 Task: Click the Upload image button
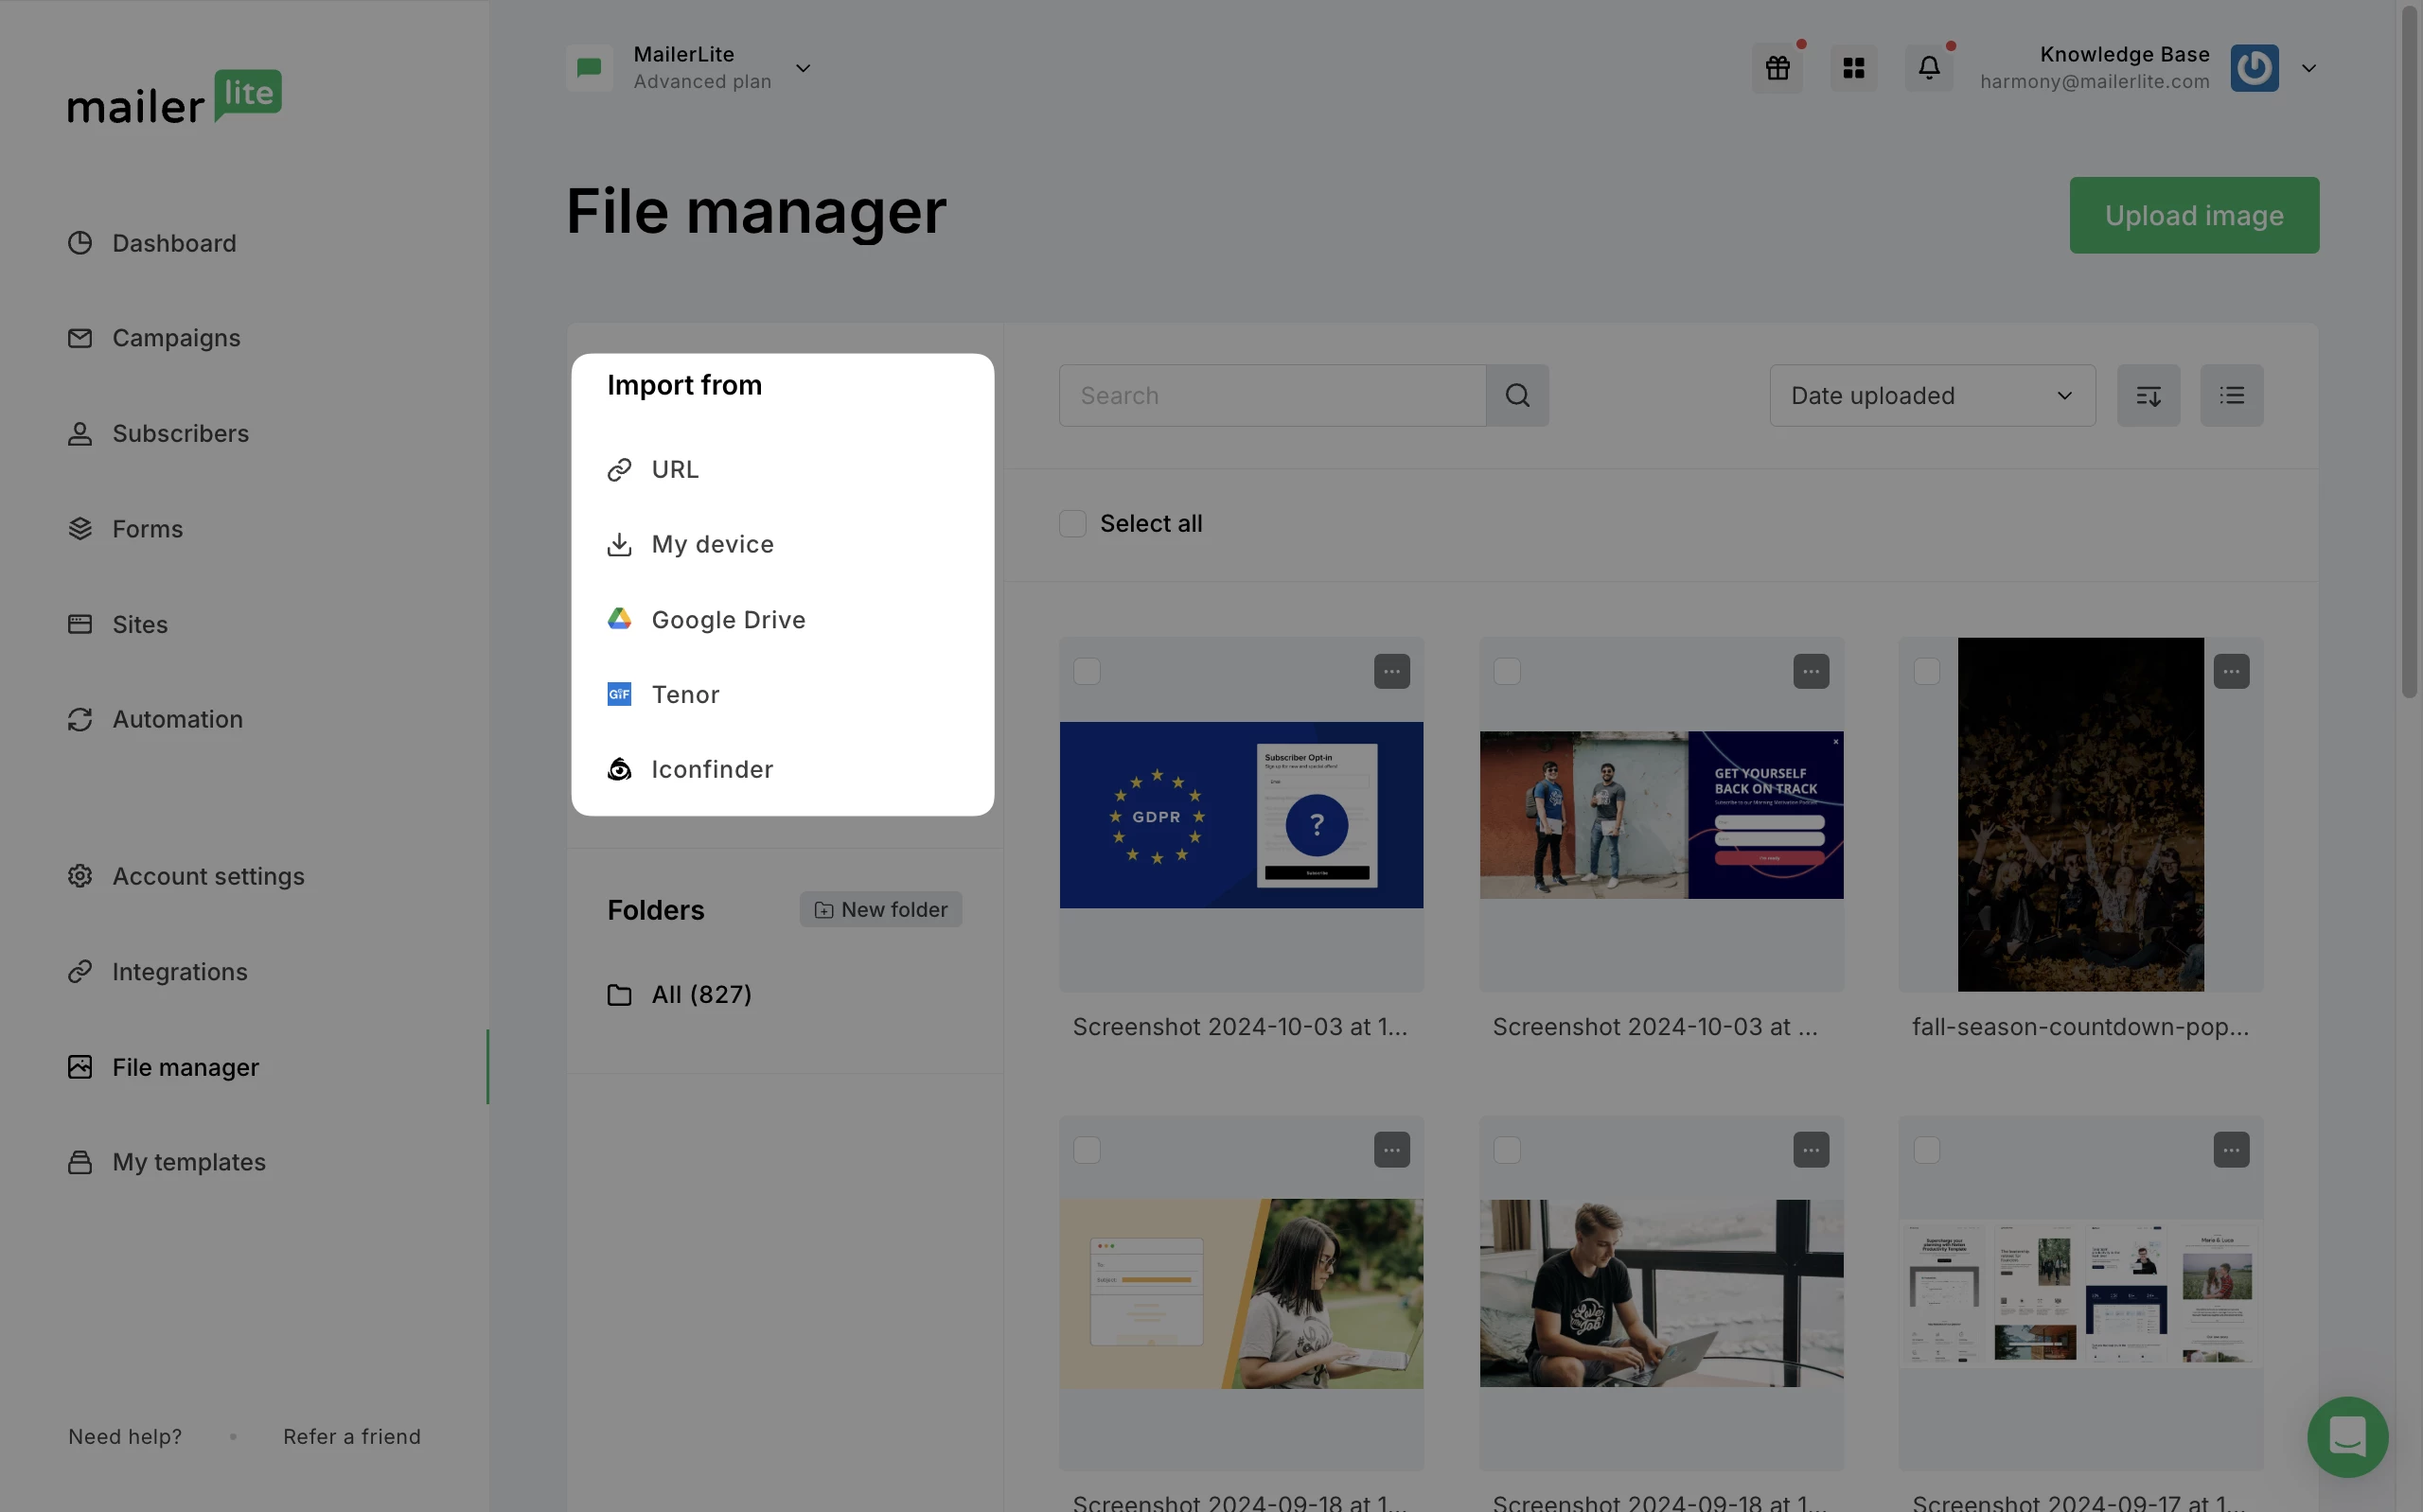pyautogui.click(x=2193, y=216)
